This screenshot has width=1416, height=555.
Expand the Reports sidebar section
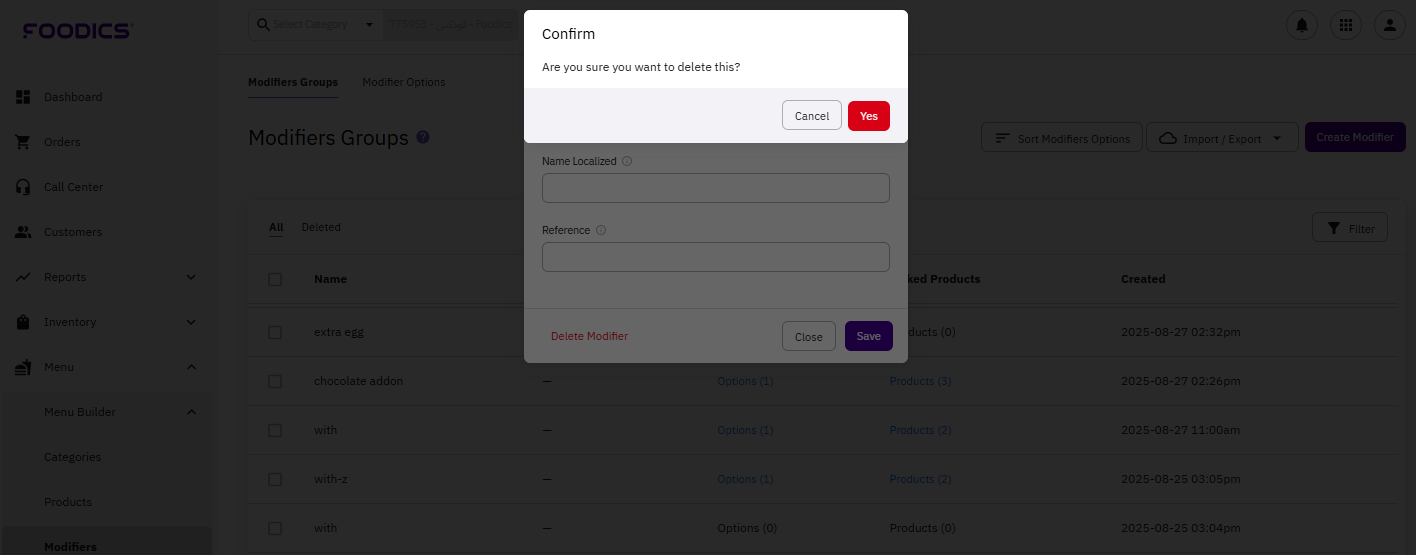coord(191,277)
